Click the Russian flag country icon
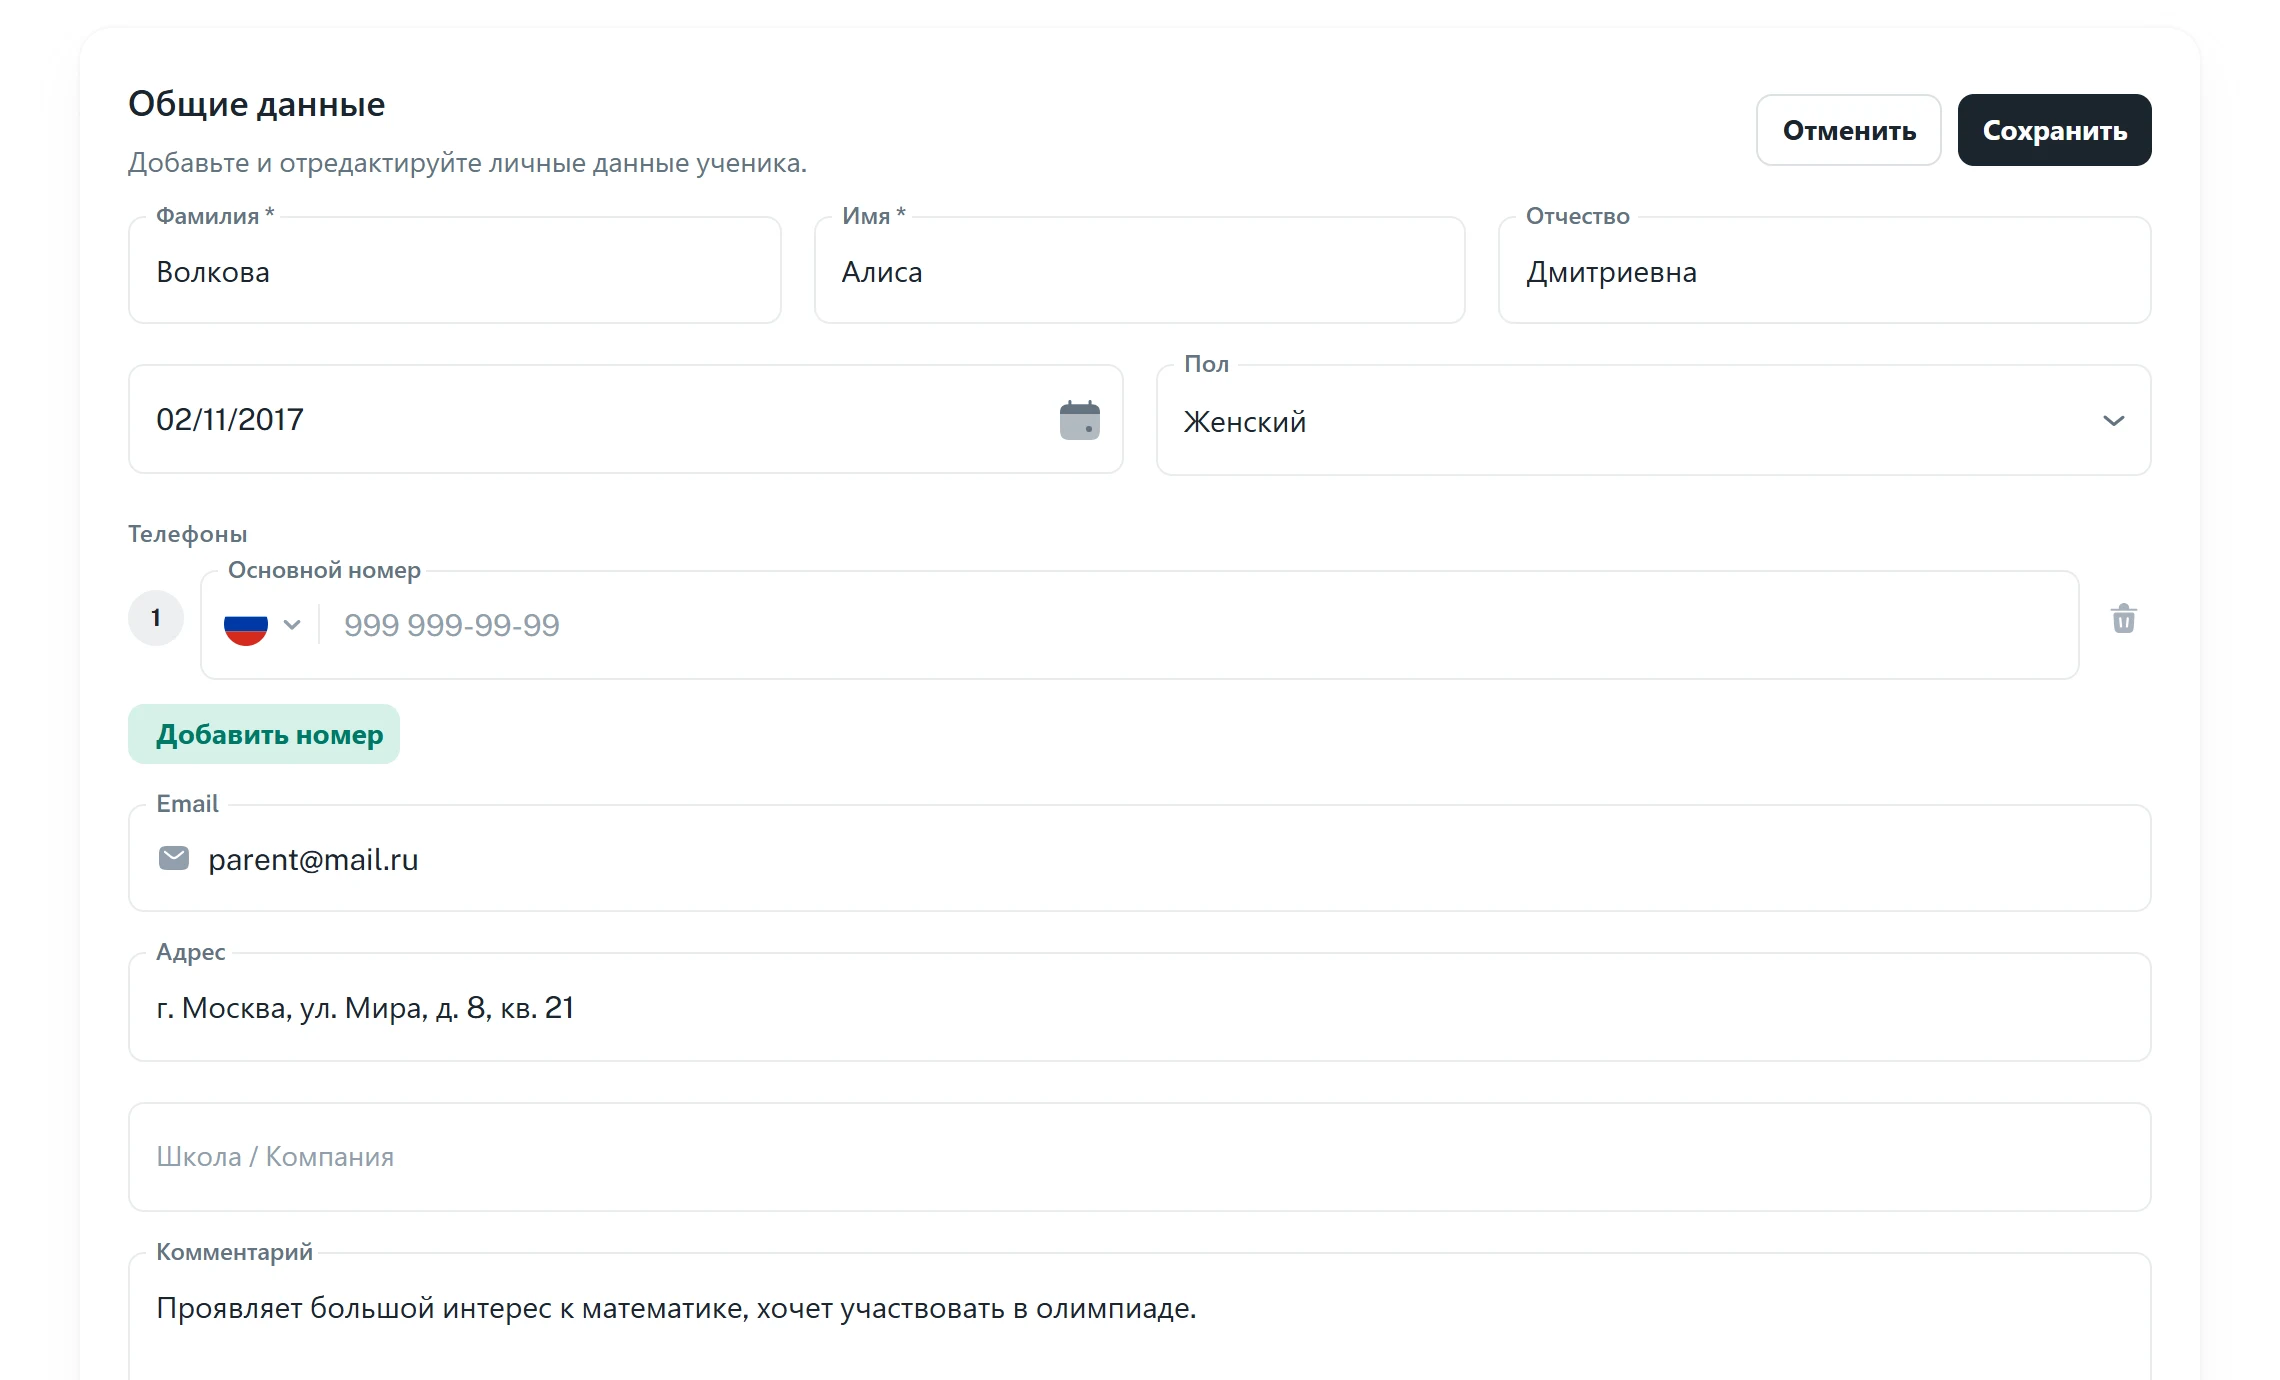 pos(246,625)
